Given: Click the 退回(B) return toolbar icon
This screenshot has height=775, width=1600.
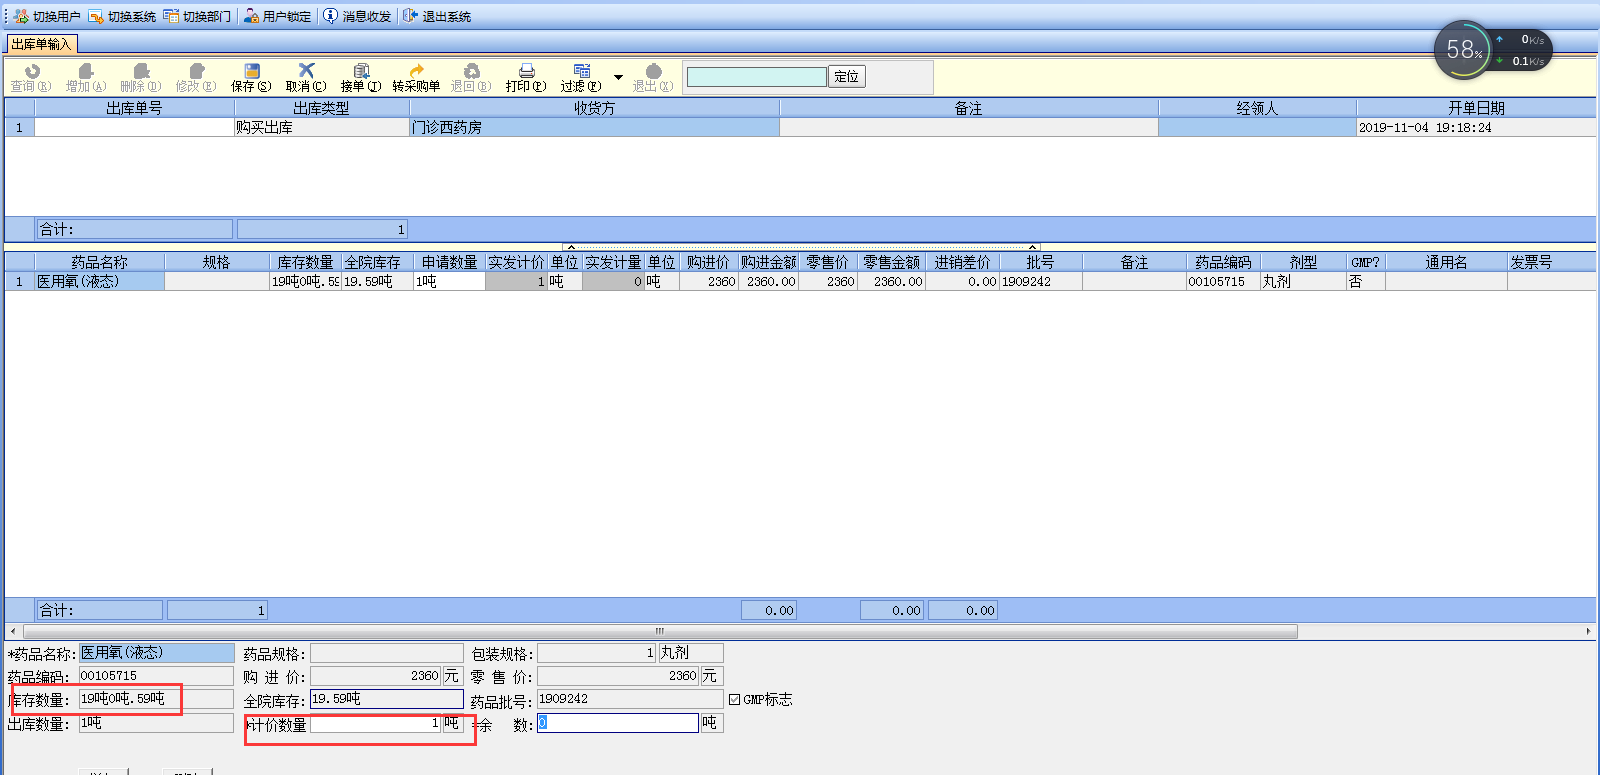Looking at the screenshot, I should [471, 71].
